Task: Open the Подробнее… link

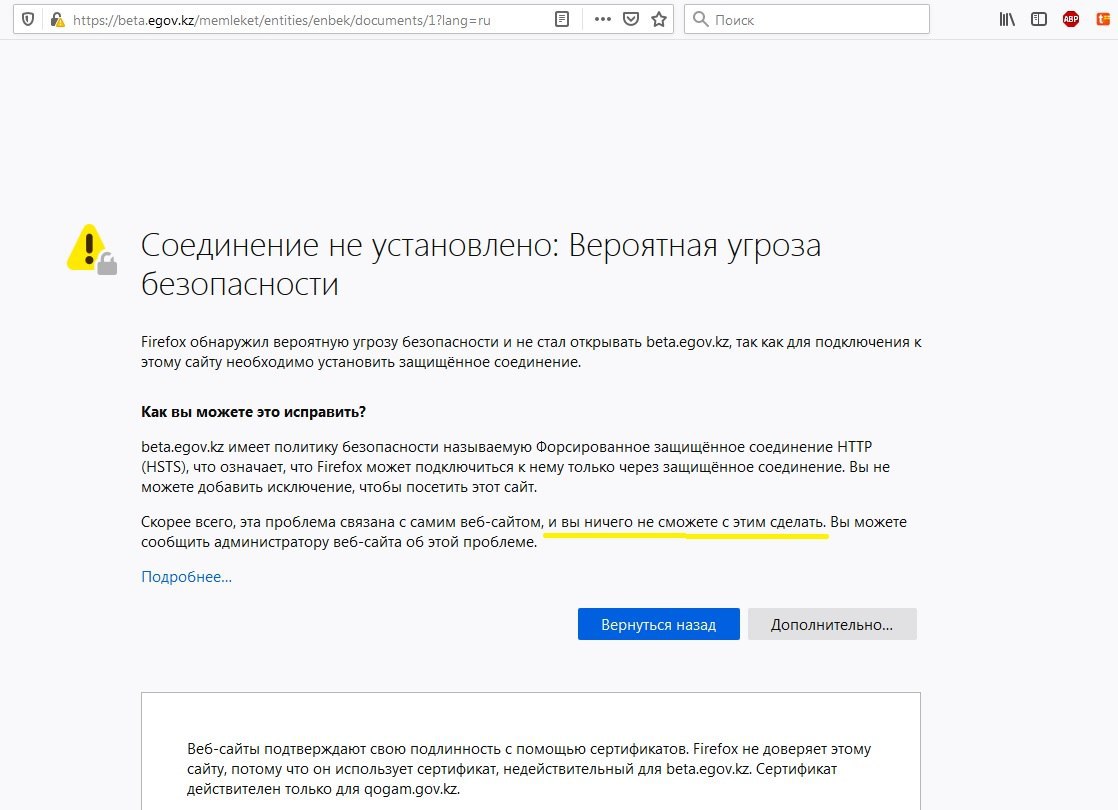Action: click(x=186, y=577)
